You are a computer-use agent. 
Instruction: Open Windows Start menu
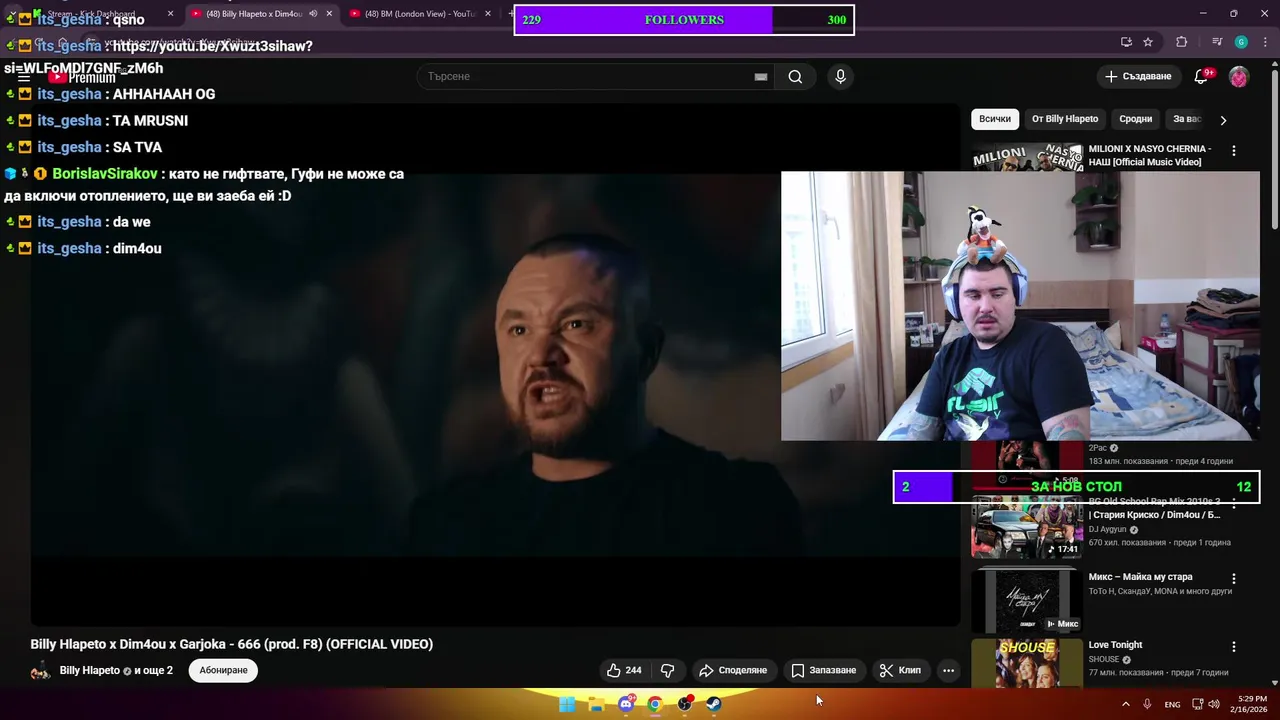567,704
